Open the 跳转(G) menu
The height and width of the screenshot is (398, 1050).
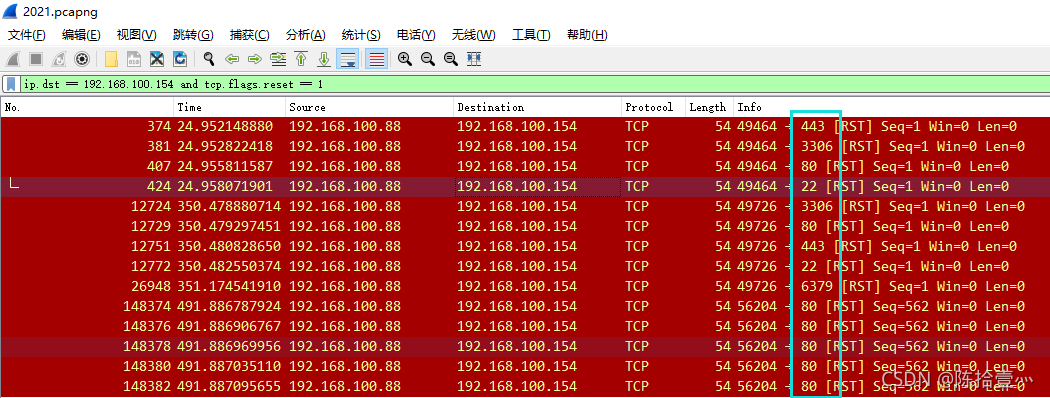pyautogui.click(x=193, y=35)
